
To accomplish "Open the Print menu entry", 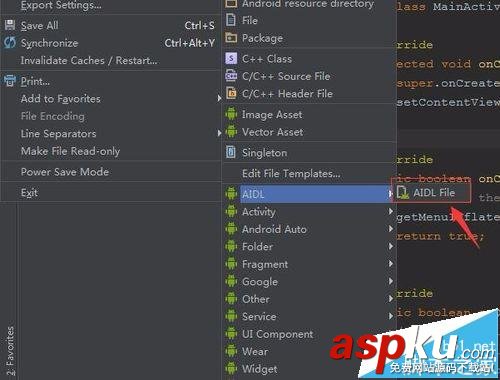I will [110, 81].
